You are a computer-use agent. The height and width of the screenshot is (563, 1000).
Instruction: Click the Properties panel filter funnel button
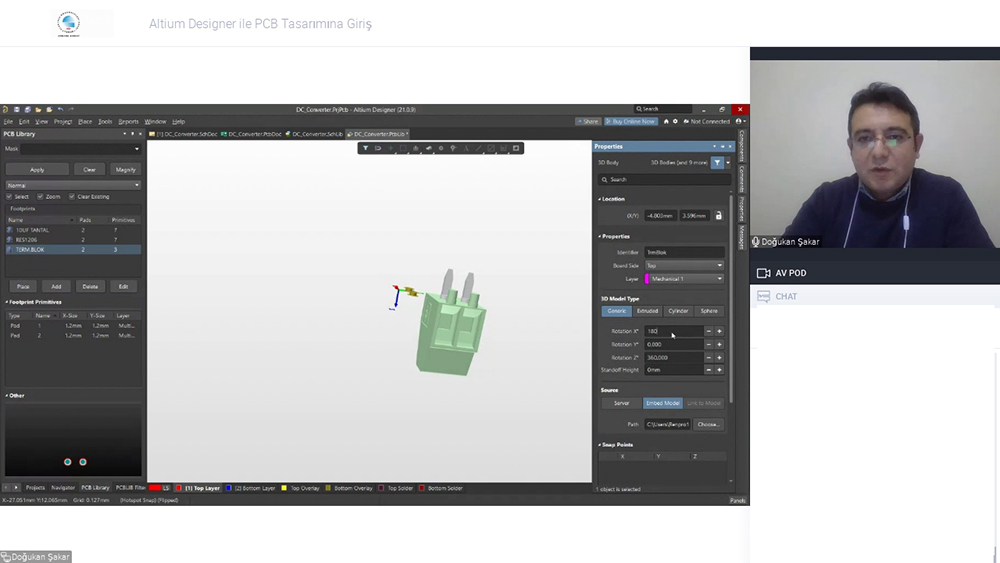click(x=717, y=163)
